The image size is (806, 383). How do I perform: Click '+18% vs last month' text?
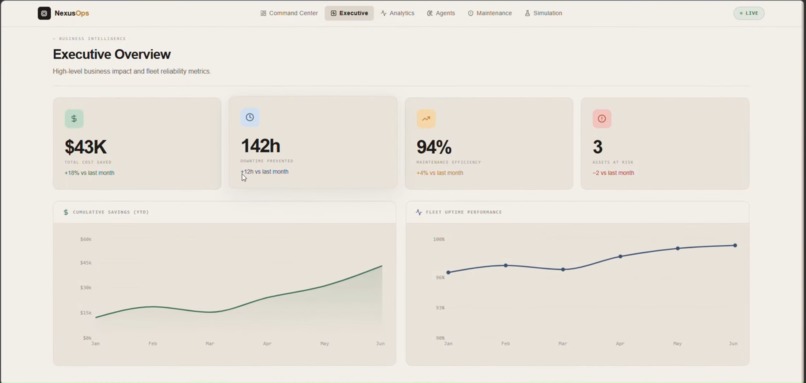tap(89, 173)
